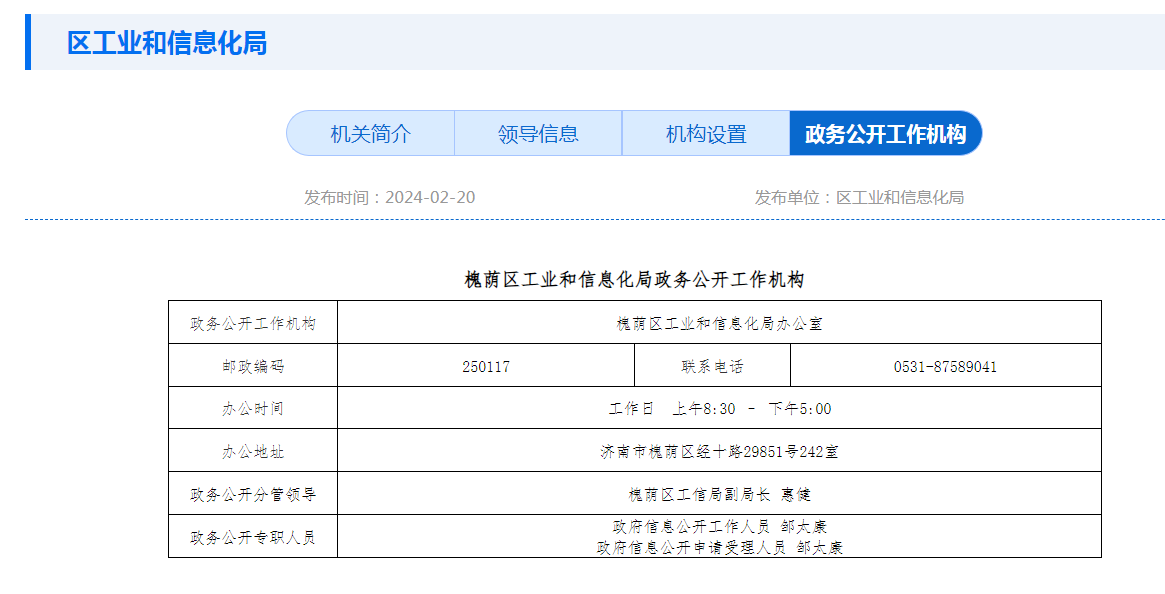Select the postal code 250117
Viewport: 1165px width, 594px height.
click(x=486, y=366)
